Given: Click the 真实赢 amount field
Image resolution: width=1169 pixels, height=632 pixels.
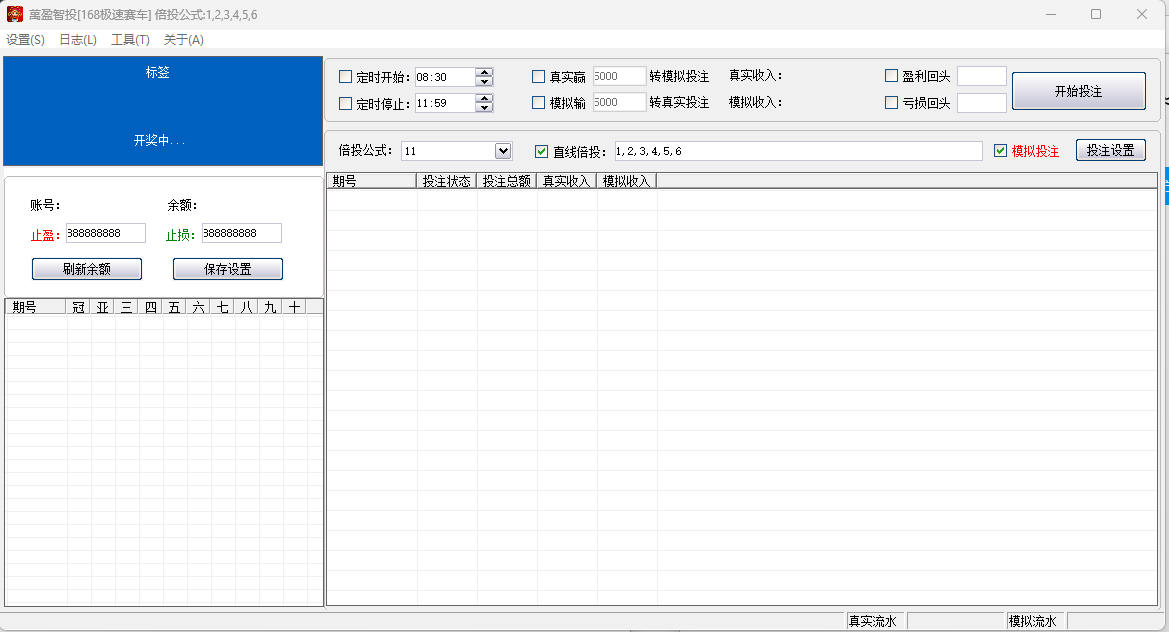Looking at the screenshot, I should [x=619, y=76].
